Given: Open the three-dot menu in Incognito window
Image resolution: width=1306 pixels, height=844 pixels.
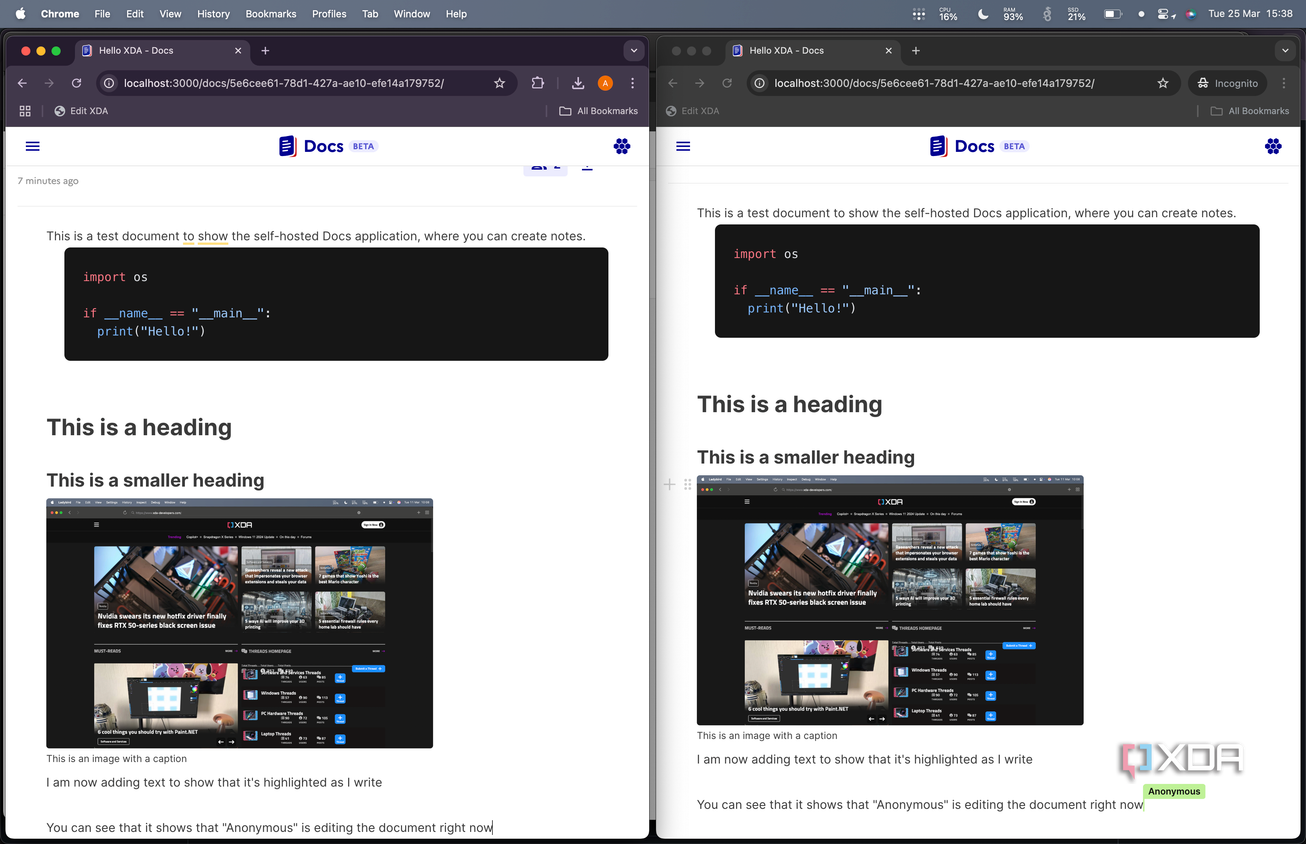Looking at the screenshot, I should point(1285,83).
